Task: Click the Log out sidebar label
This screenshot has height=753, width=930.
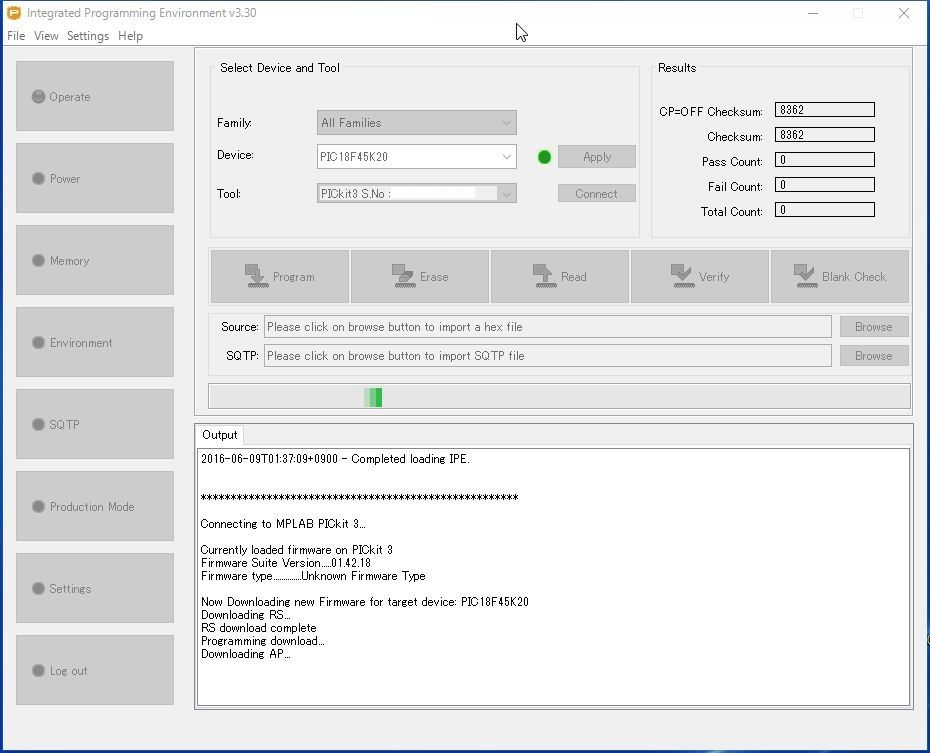Action: tap(68, 671)
